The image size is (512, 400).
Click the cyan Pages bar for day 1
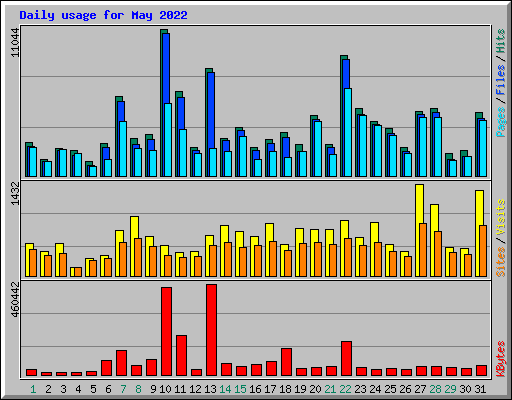click(x=33, y=162)
